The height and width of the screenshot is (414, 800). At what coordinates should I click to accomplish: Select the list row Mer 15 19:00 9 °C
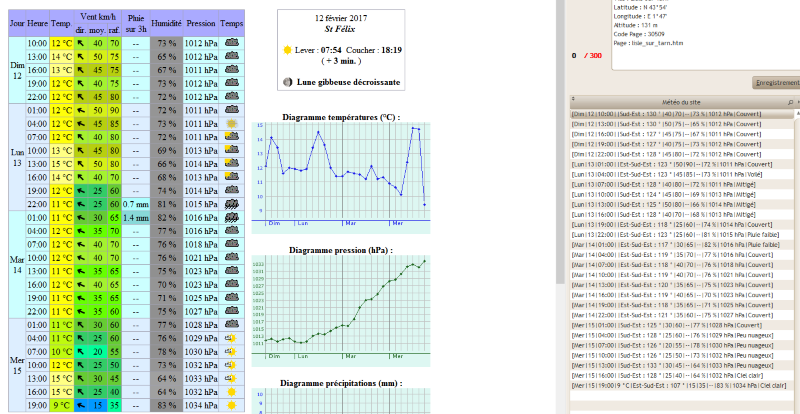[x=682, y=385]
